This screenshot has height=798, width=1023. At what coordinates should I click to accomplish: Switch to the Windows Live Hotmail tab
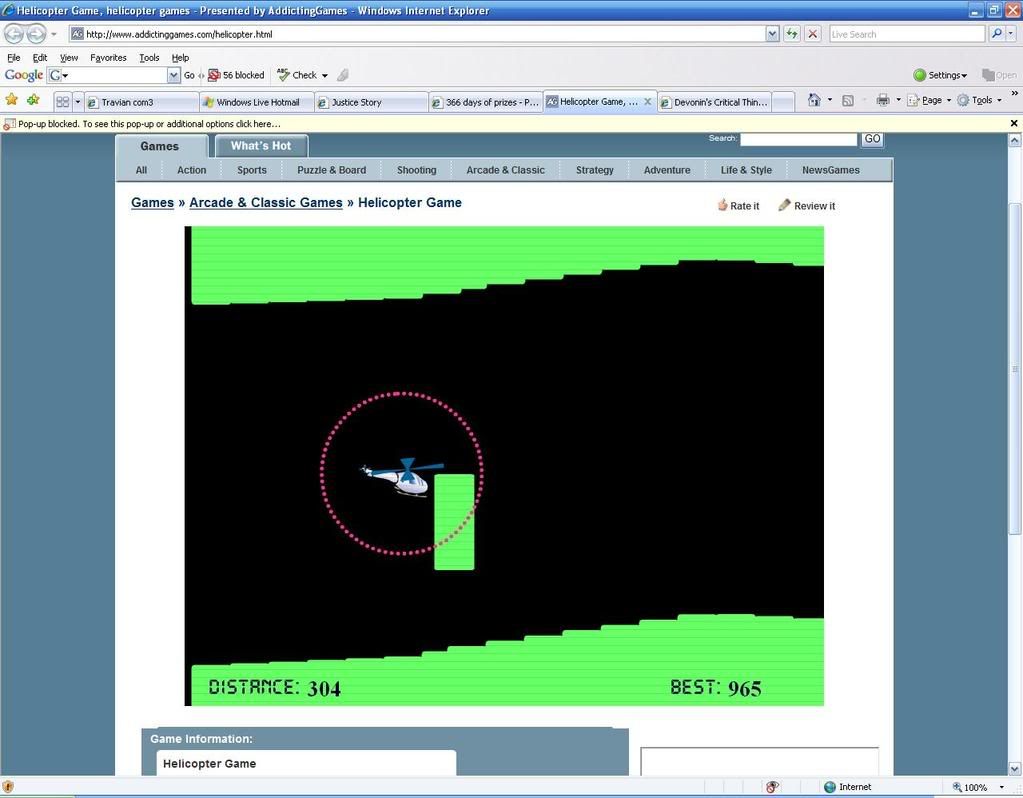tap(256, 102)
